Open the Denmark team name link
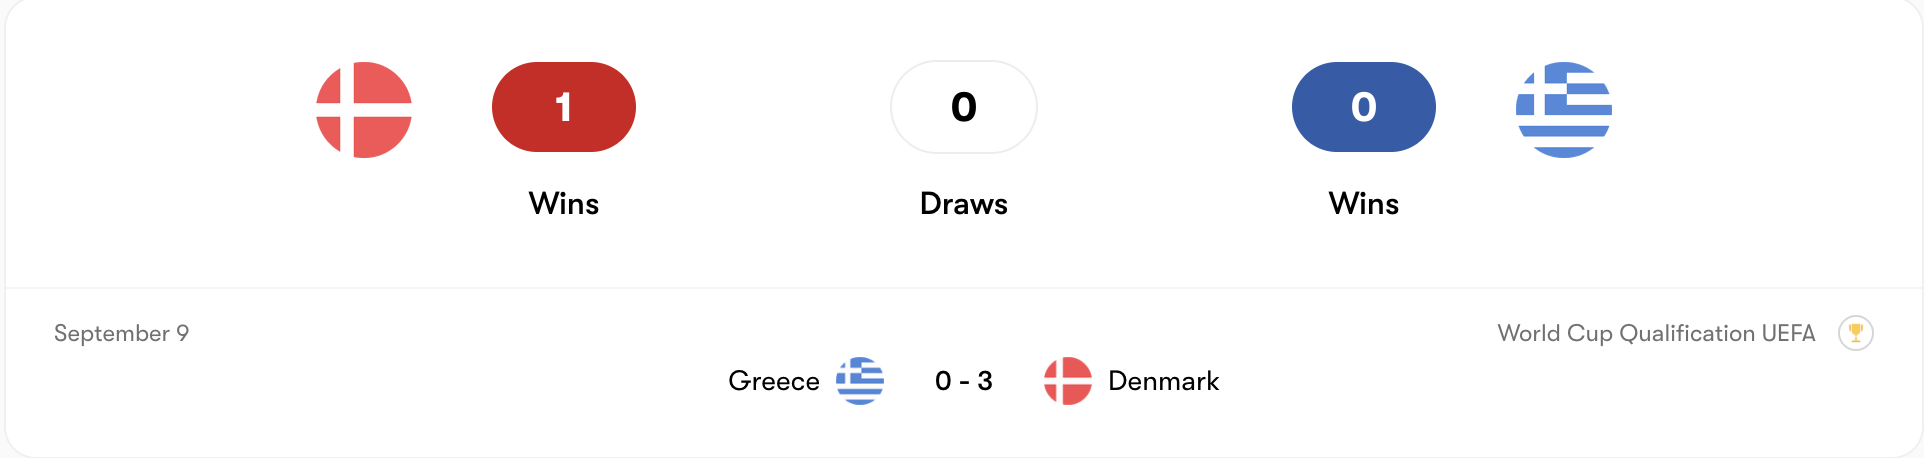 tap(1163, 381)
